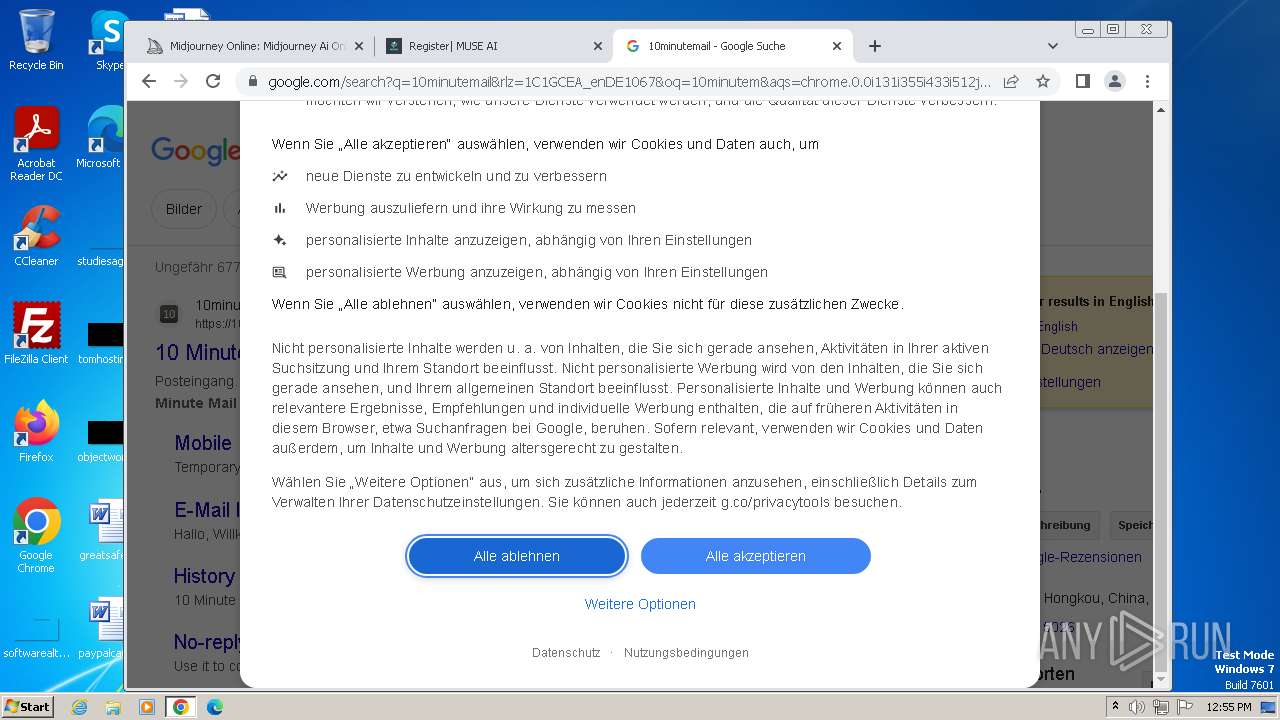Open a new browser tab
The image size is (1280, 720).
point(875,46)
